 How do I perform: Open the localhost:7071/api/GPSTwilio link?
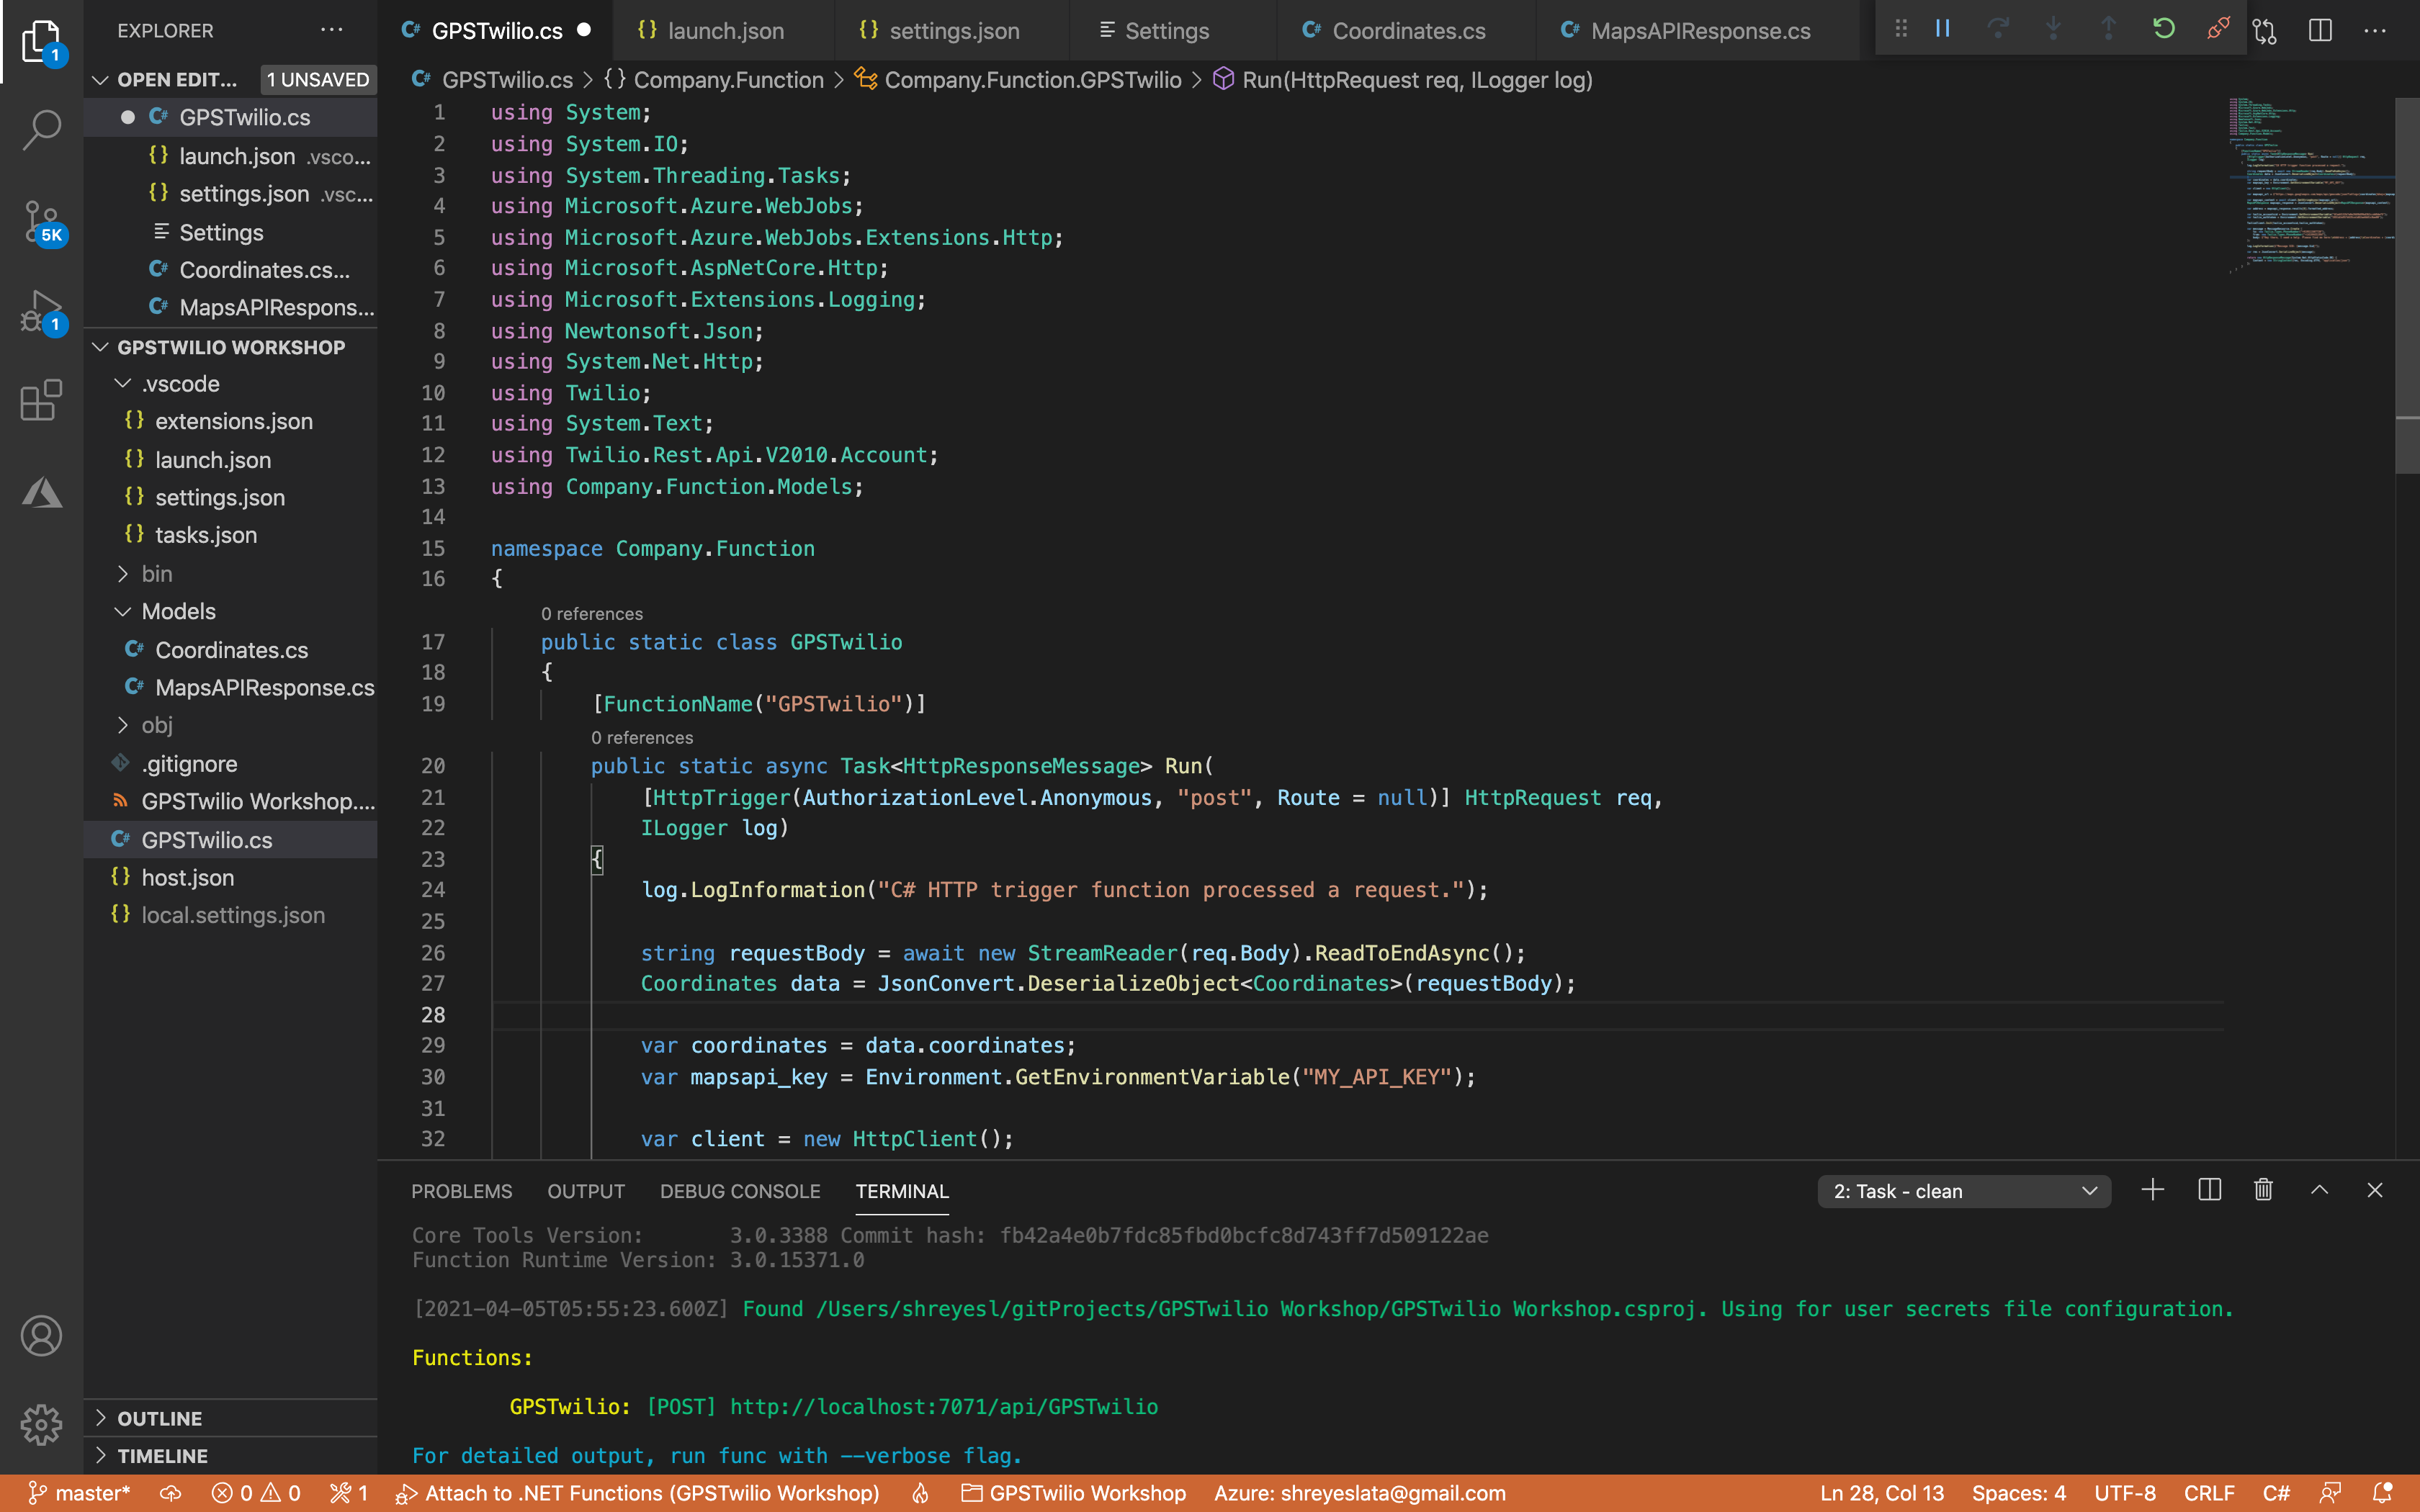(943, 1406)
